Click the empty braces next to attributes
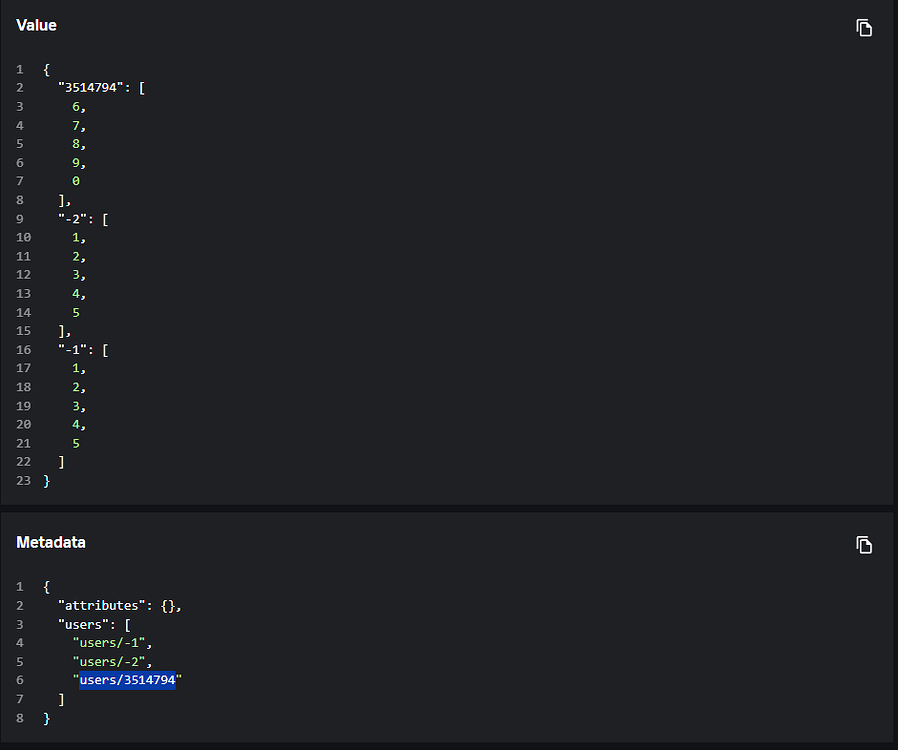This screenshot has width=898, height=750. coord(170,605)
